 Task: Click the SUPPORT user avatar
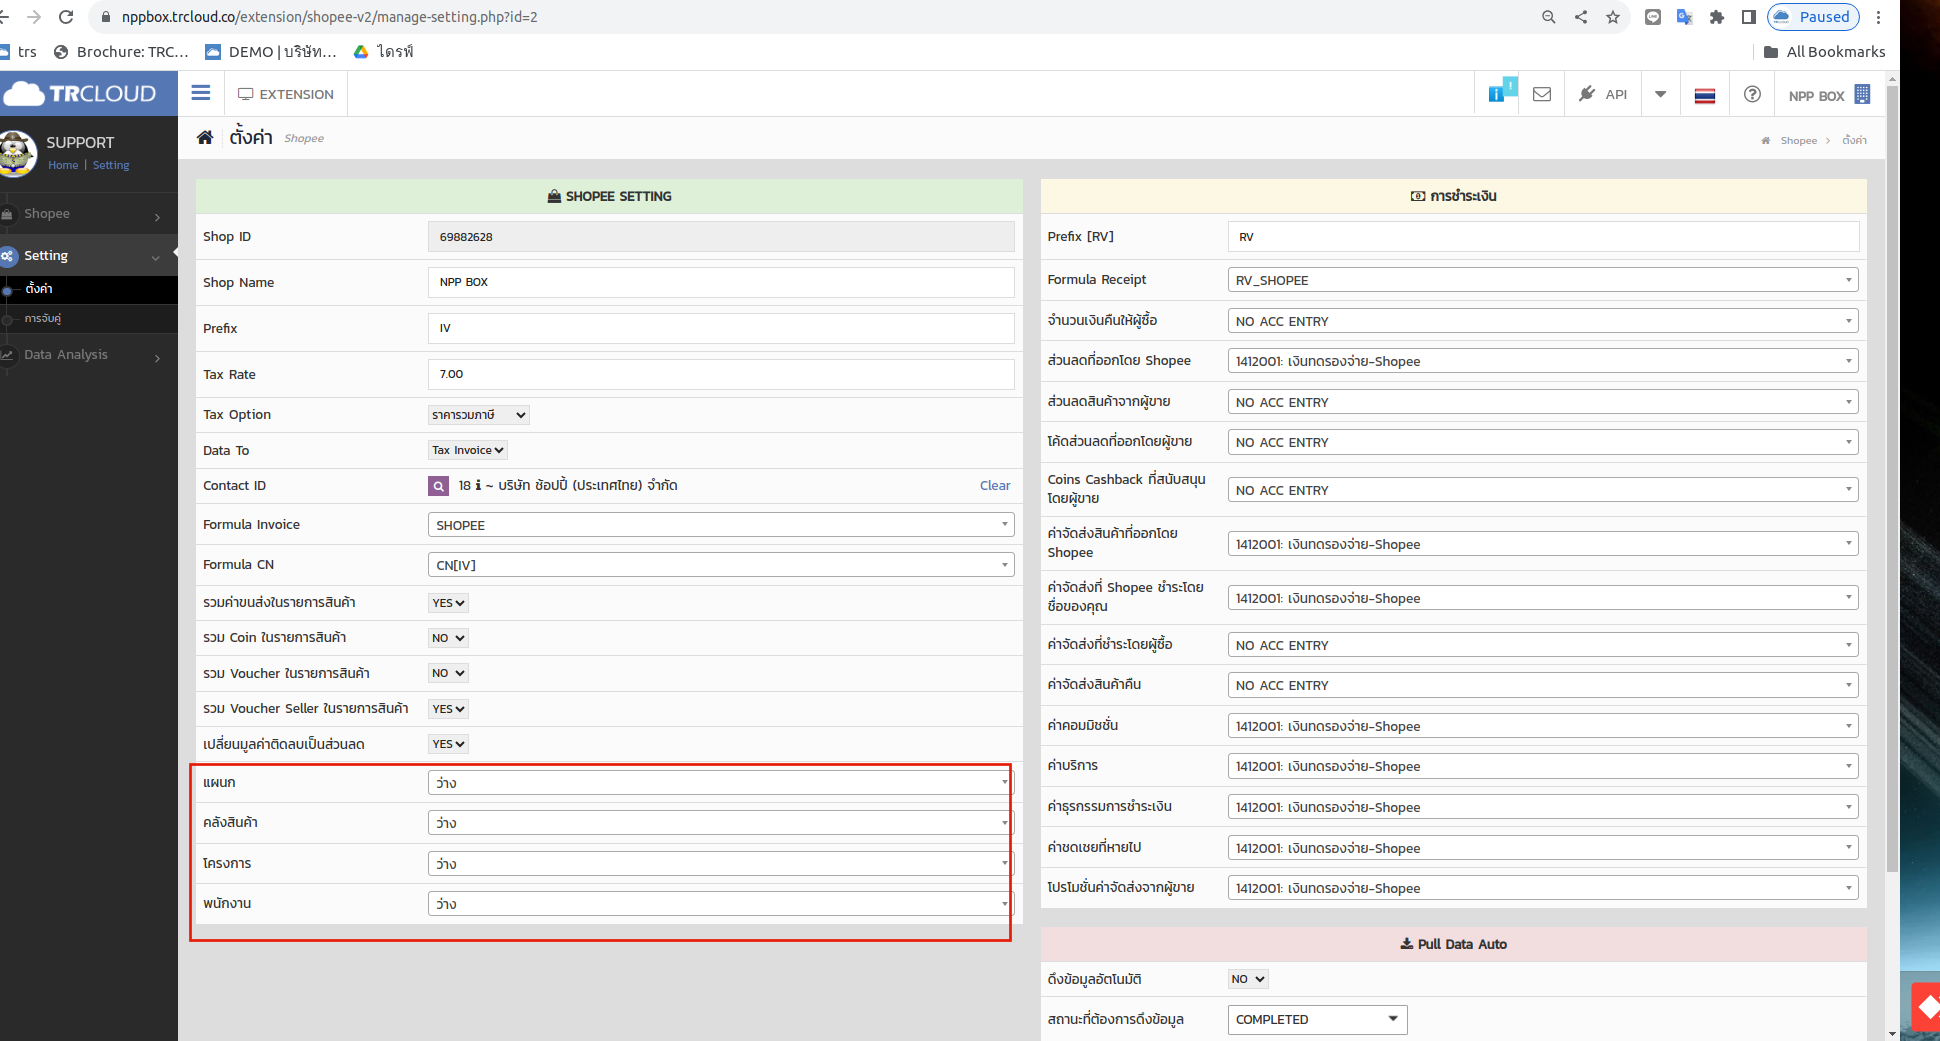(18, 154)
